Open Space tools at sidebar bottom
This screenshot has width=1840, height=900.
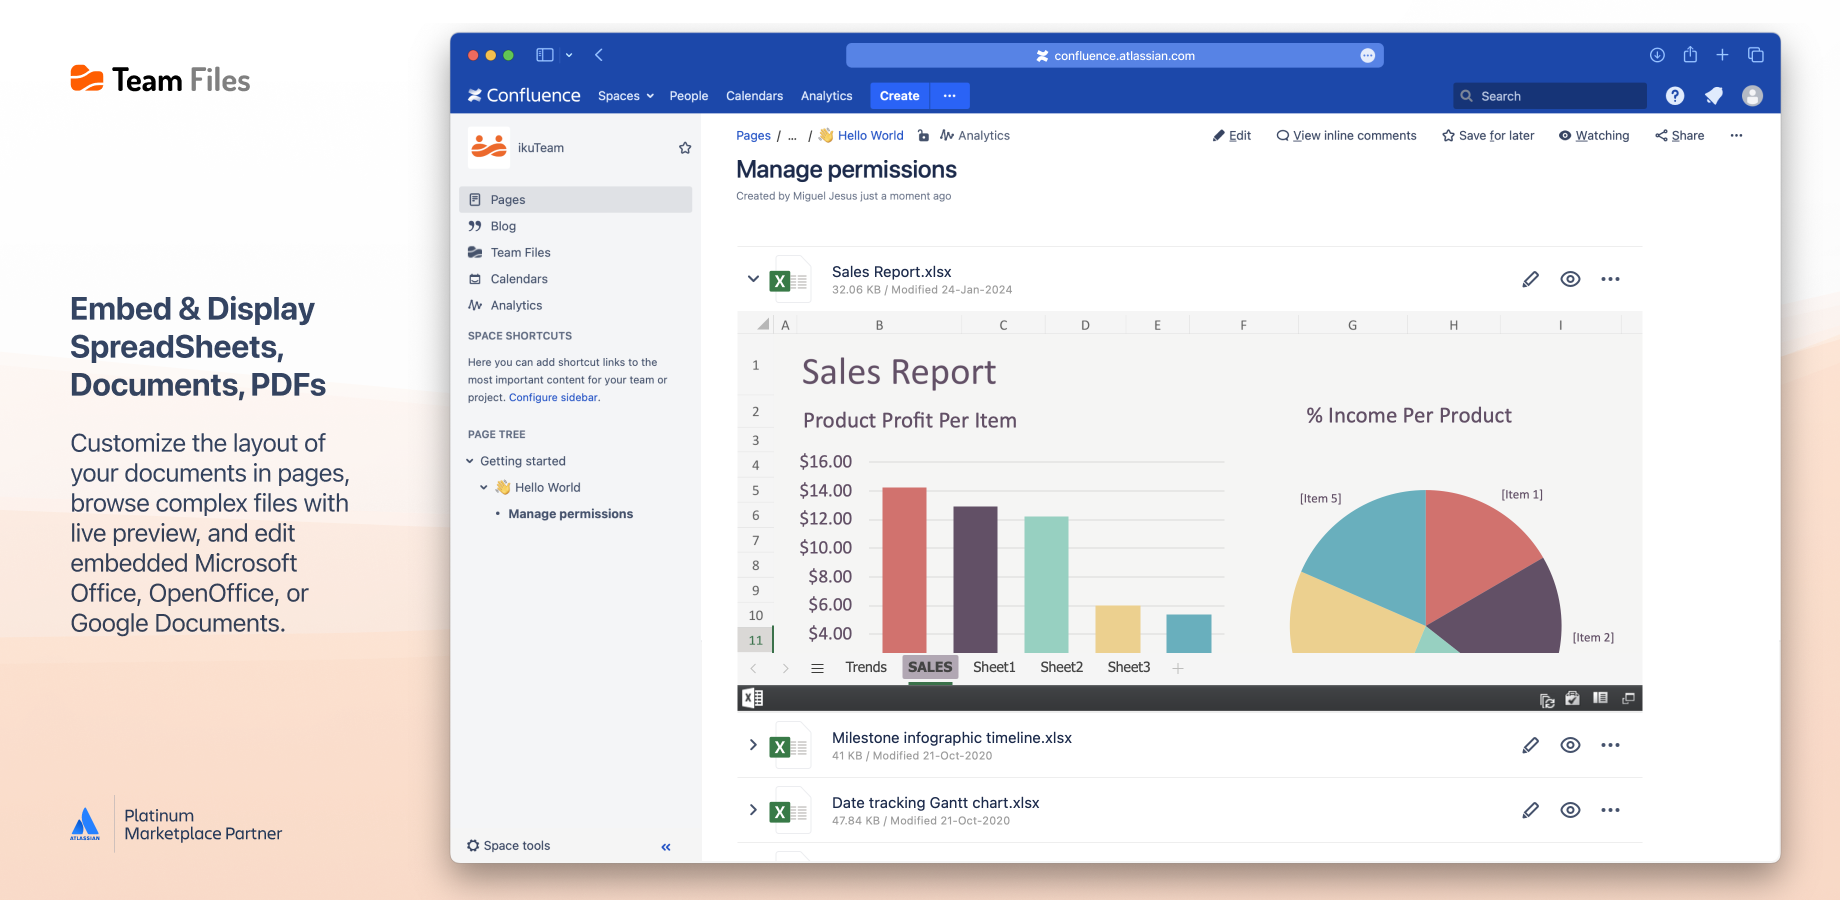tap(508, 846)
